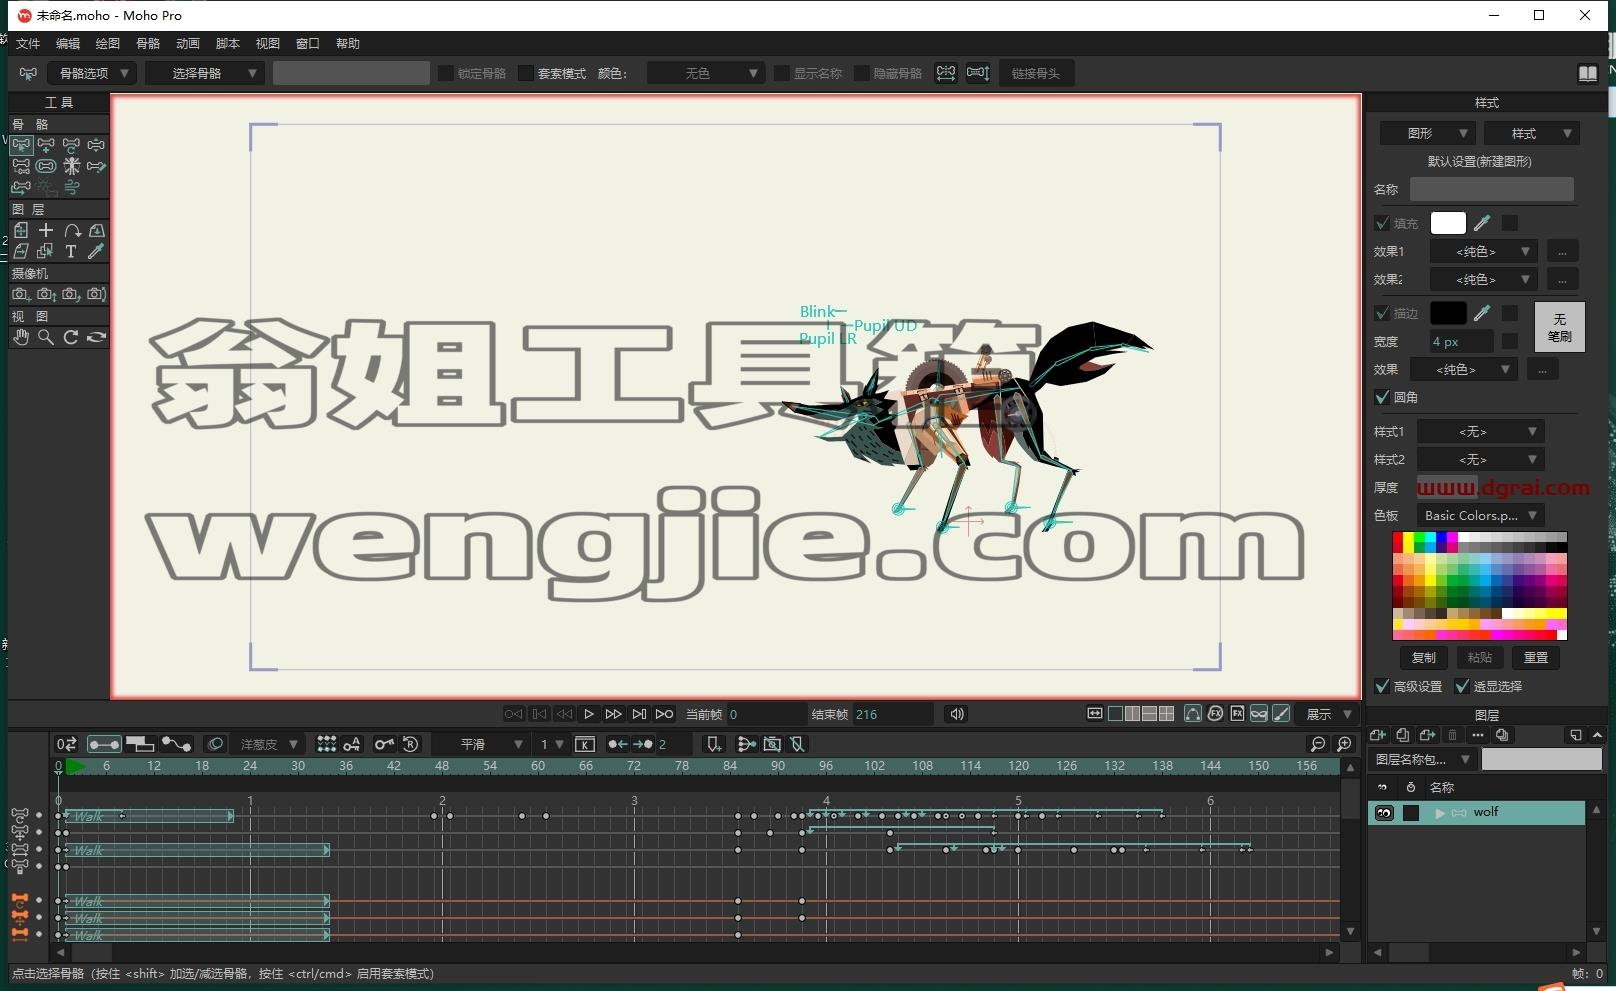Click the white fill color swatch
The height and width of the screenshot is (991, 1616).
(1448, 223)
